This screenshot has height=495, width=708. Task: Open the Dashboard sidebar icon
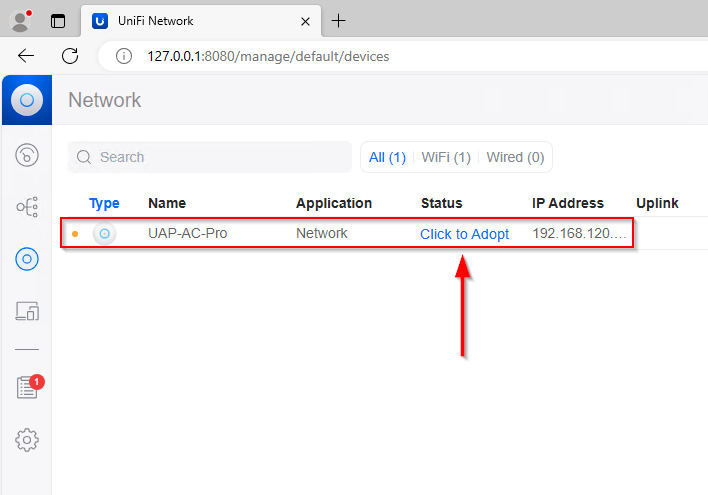[x=27, y=154]
